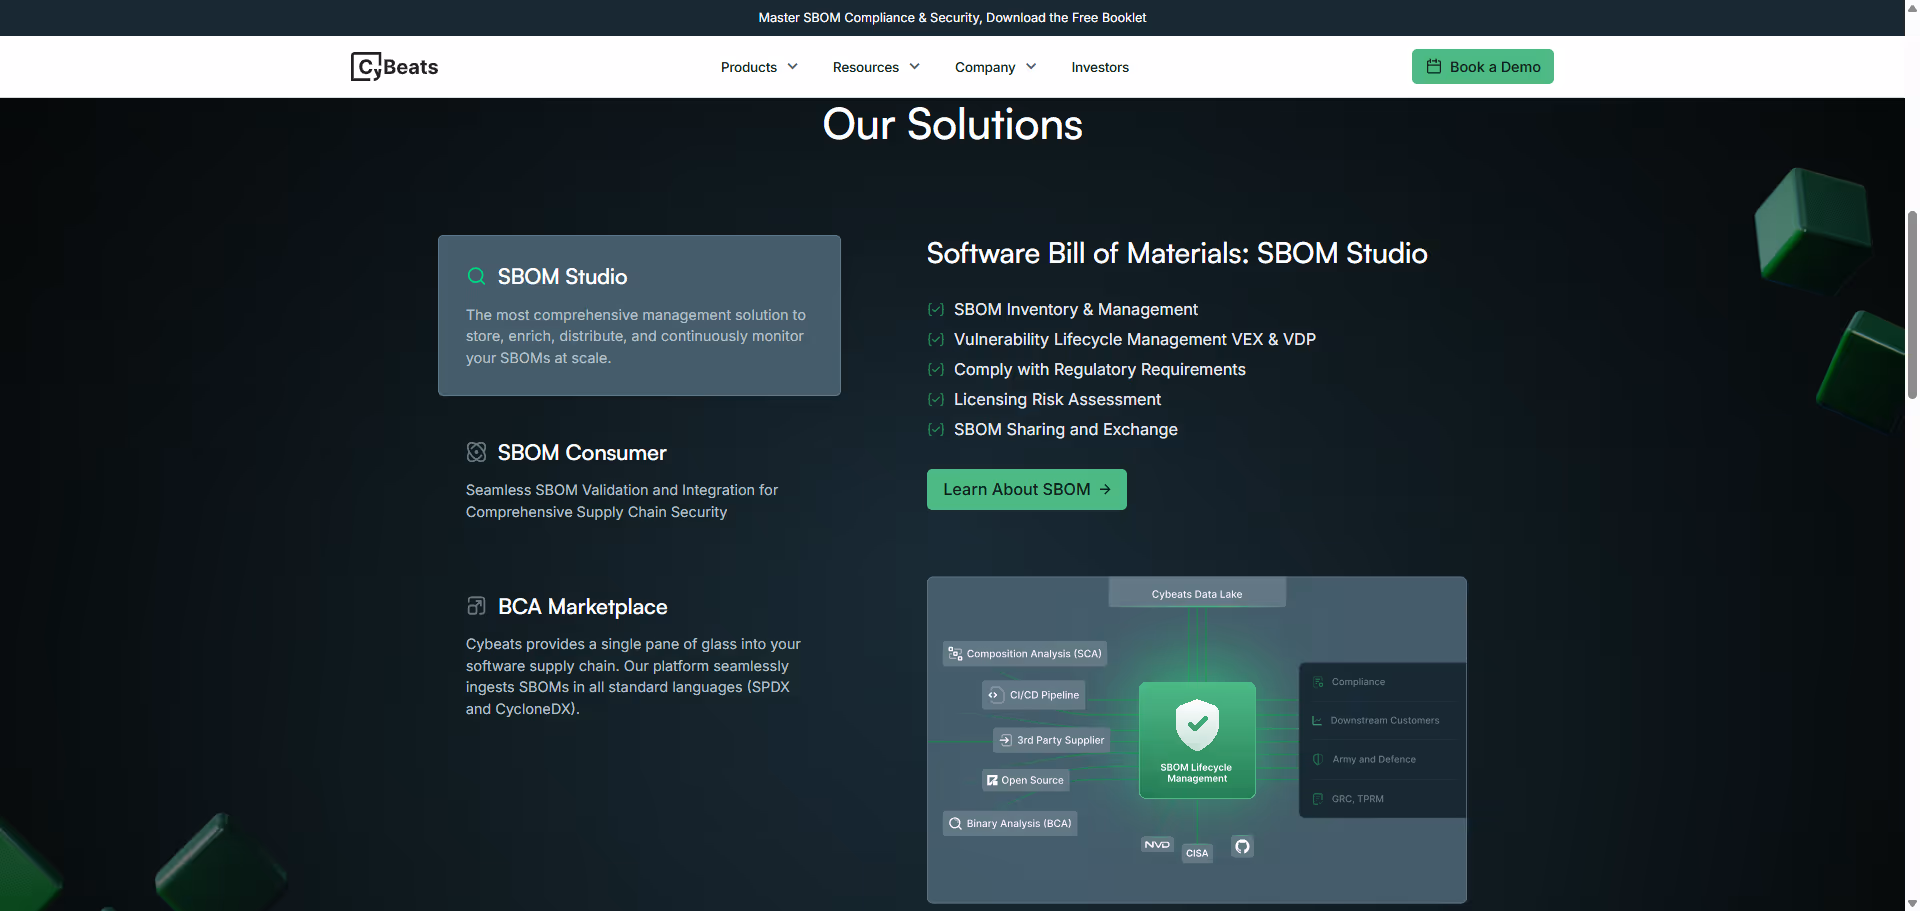Click the scrollbar down arrow
The width and height of the screenshot is (1920, 911).
tap(1912, 903)
